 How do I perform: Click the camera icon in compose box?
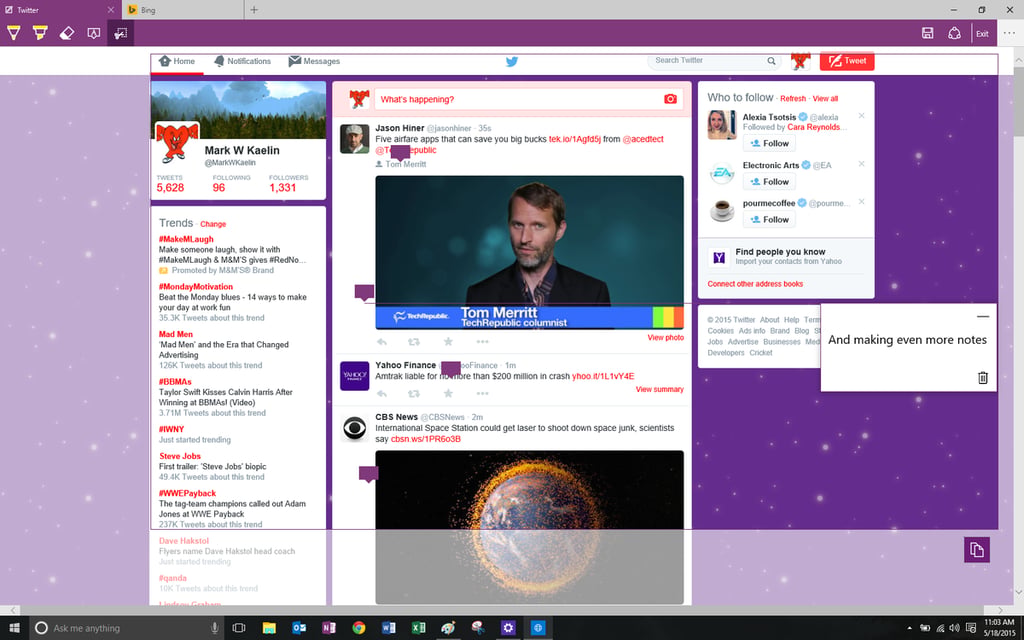click(670, 99)
